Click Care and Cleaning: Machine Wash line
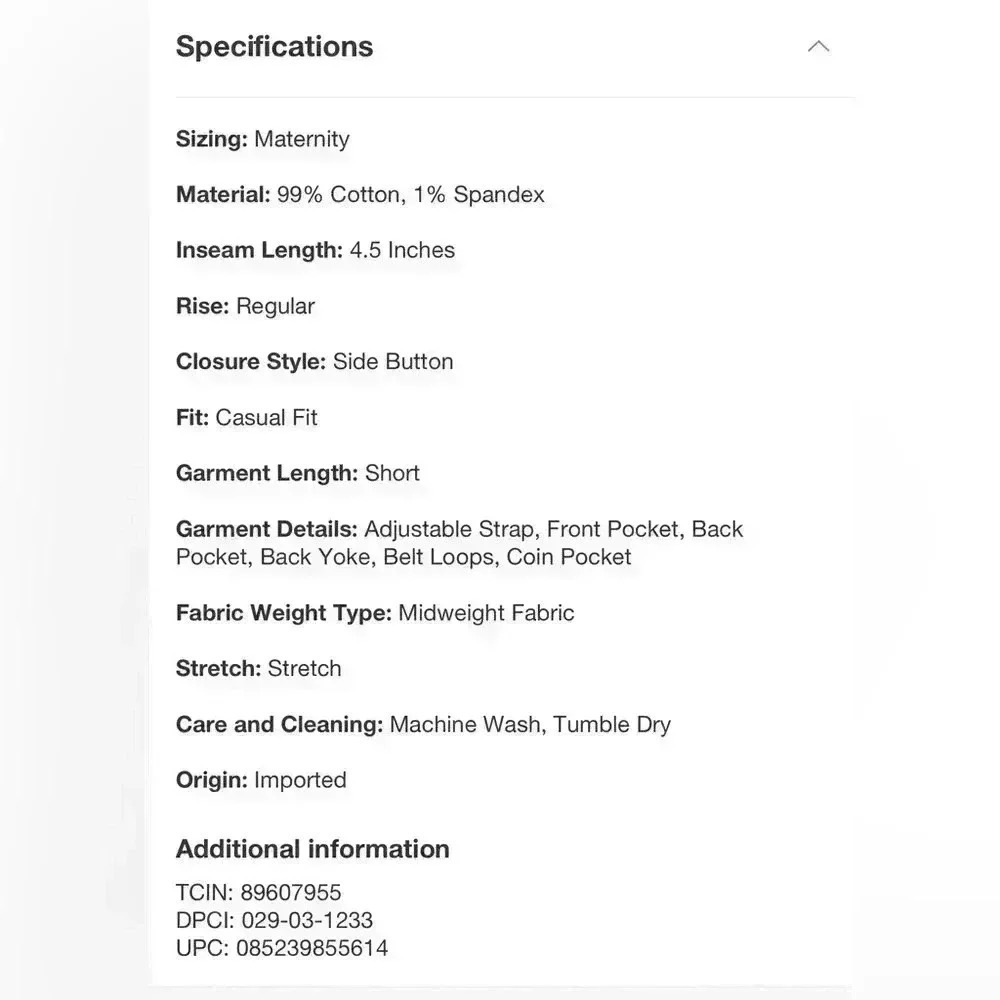The height and width of the screenshot is (1000, 1000). 423,724
